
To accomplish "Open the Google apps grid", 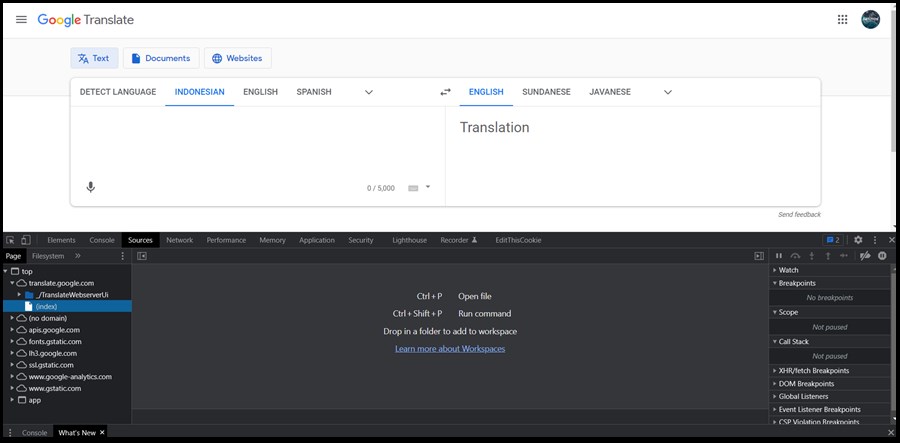I will click(842, 19).
